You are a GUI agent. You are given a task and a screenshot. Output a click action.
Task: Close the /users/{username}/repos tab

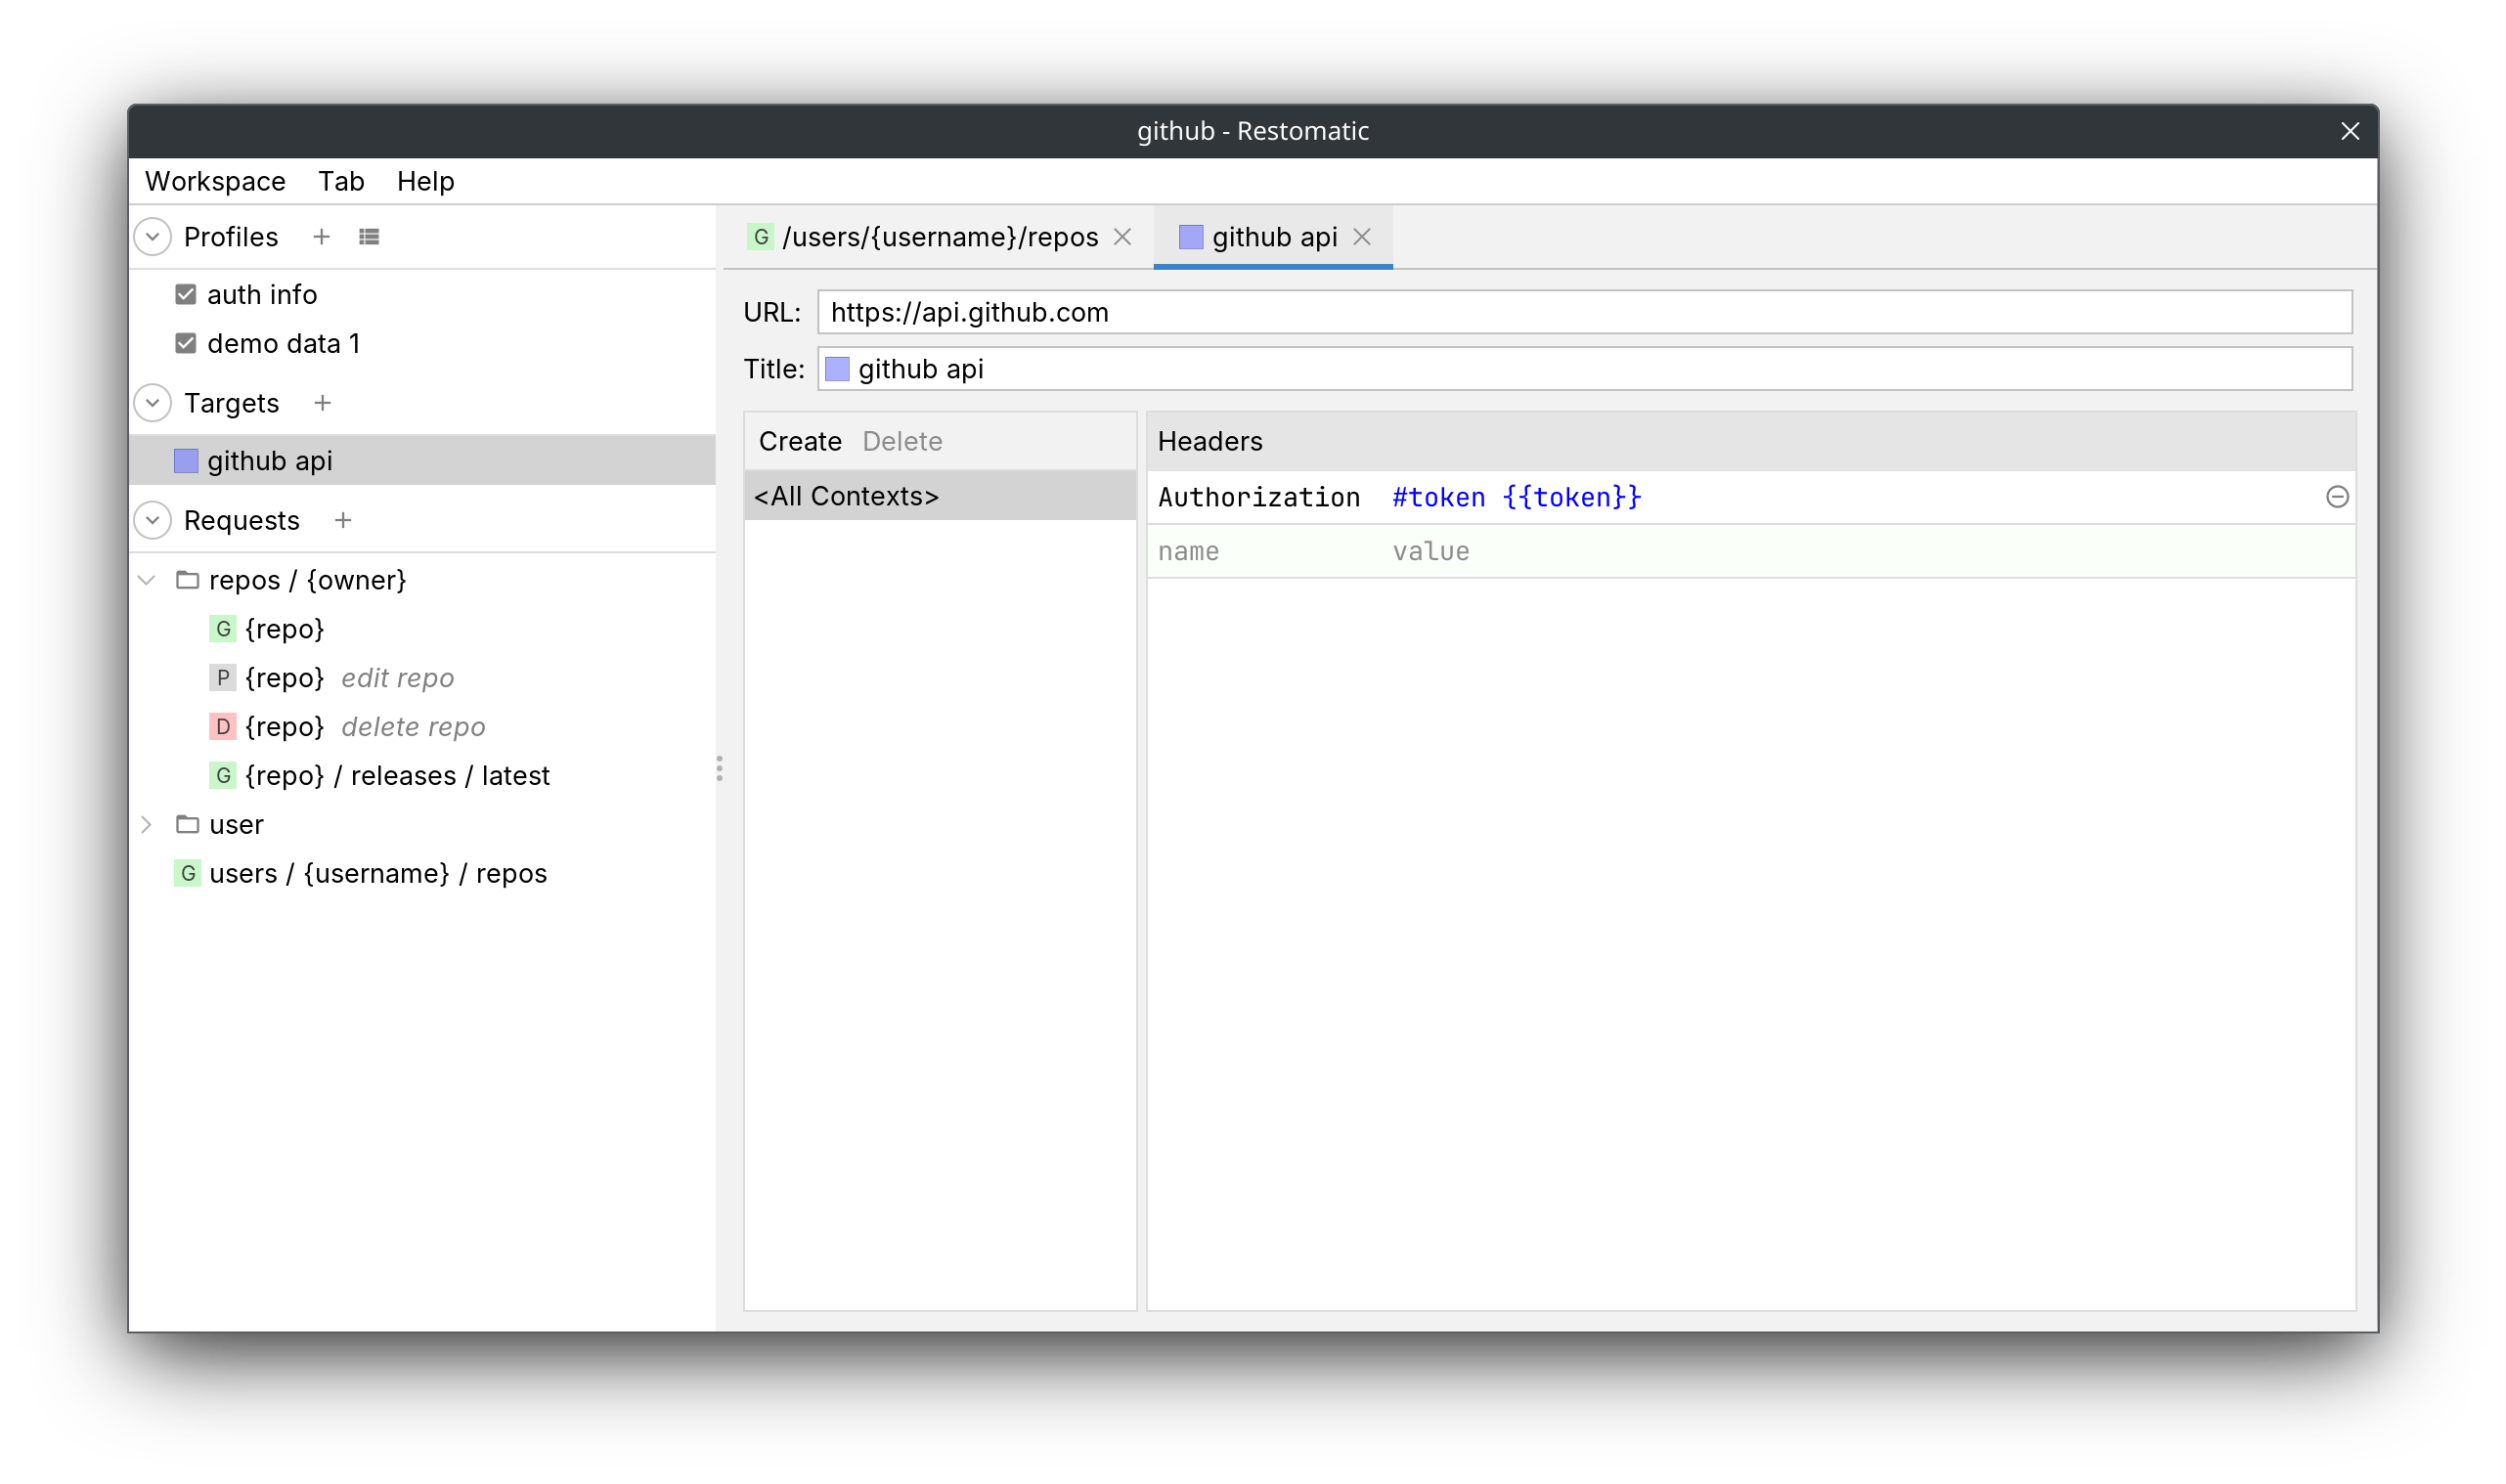click(x=1123, y=237)
